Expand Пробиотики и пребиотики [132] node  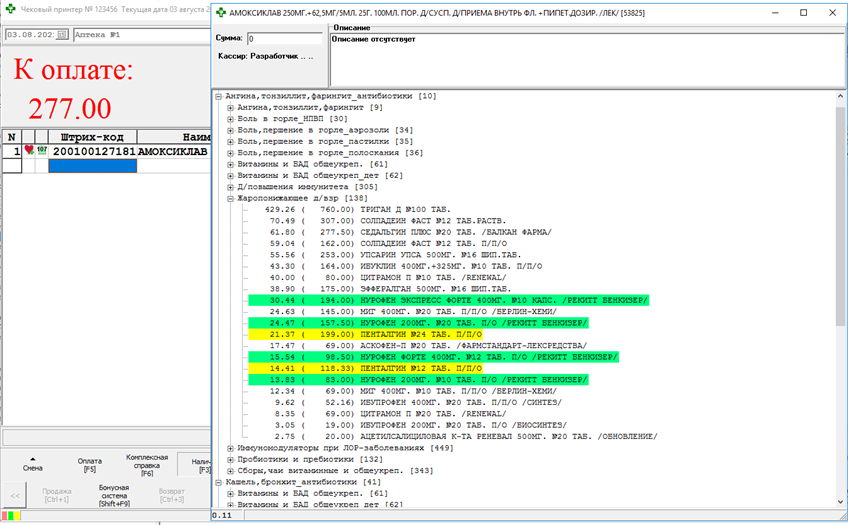pyautogui.click(x=230, y=460)
